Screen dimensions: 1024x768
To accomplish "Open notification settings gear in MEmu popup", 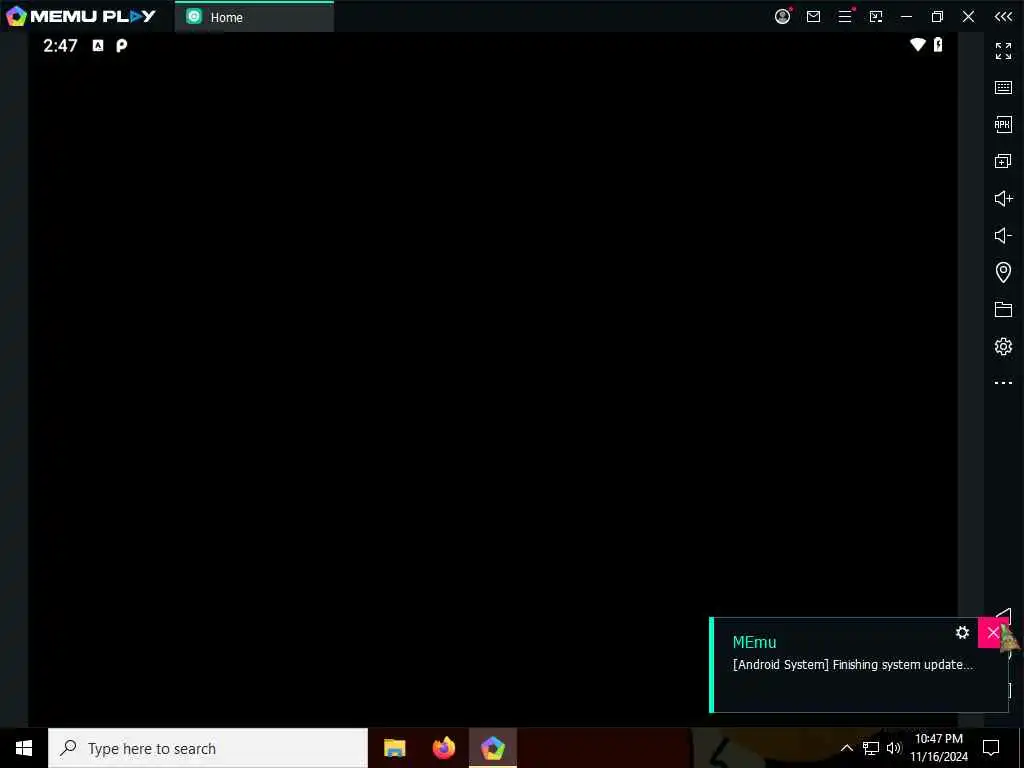I will (962, 632).
